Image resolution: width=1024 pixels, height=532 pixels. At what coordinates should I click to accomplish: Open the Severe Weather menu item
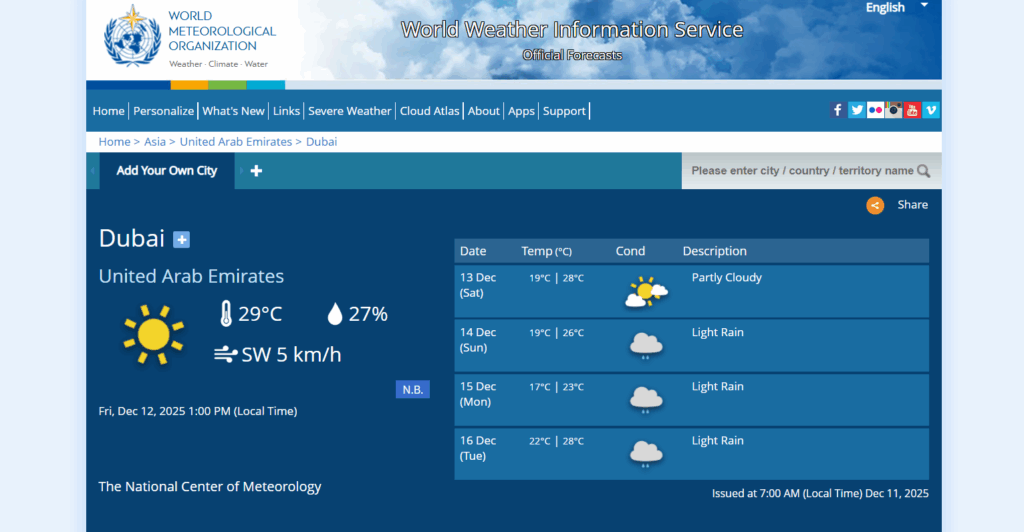(349, 111)
